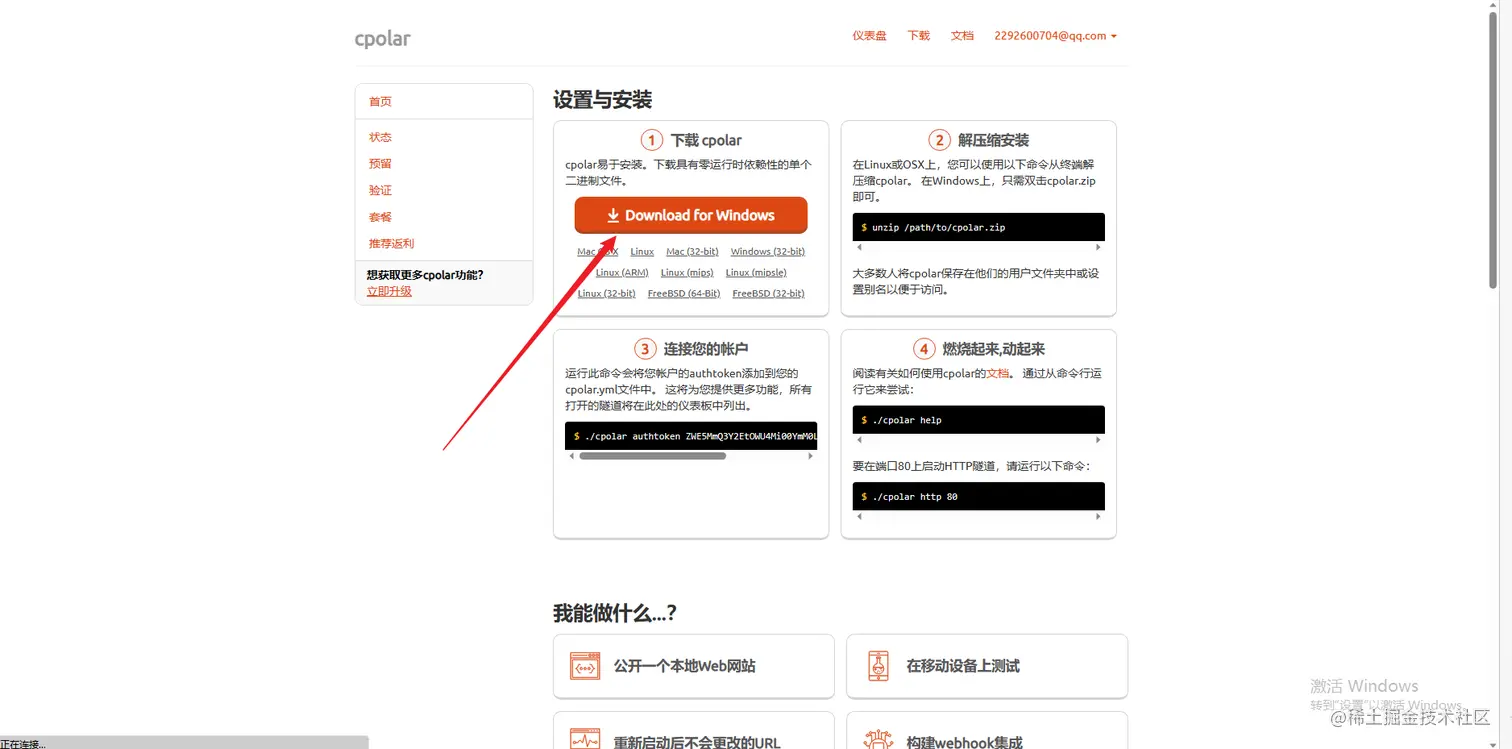Viewport: 1512px width, 749px height.
Task: Open the 重新启动后不会更改的URL card title
Action: coord(697,742)
